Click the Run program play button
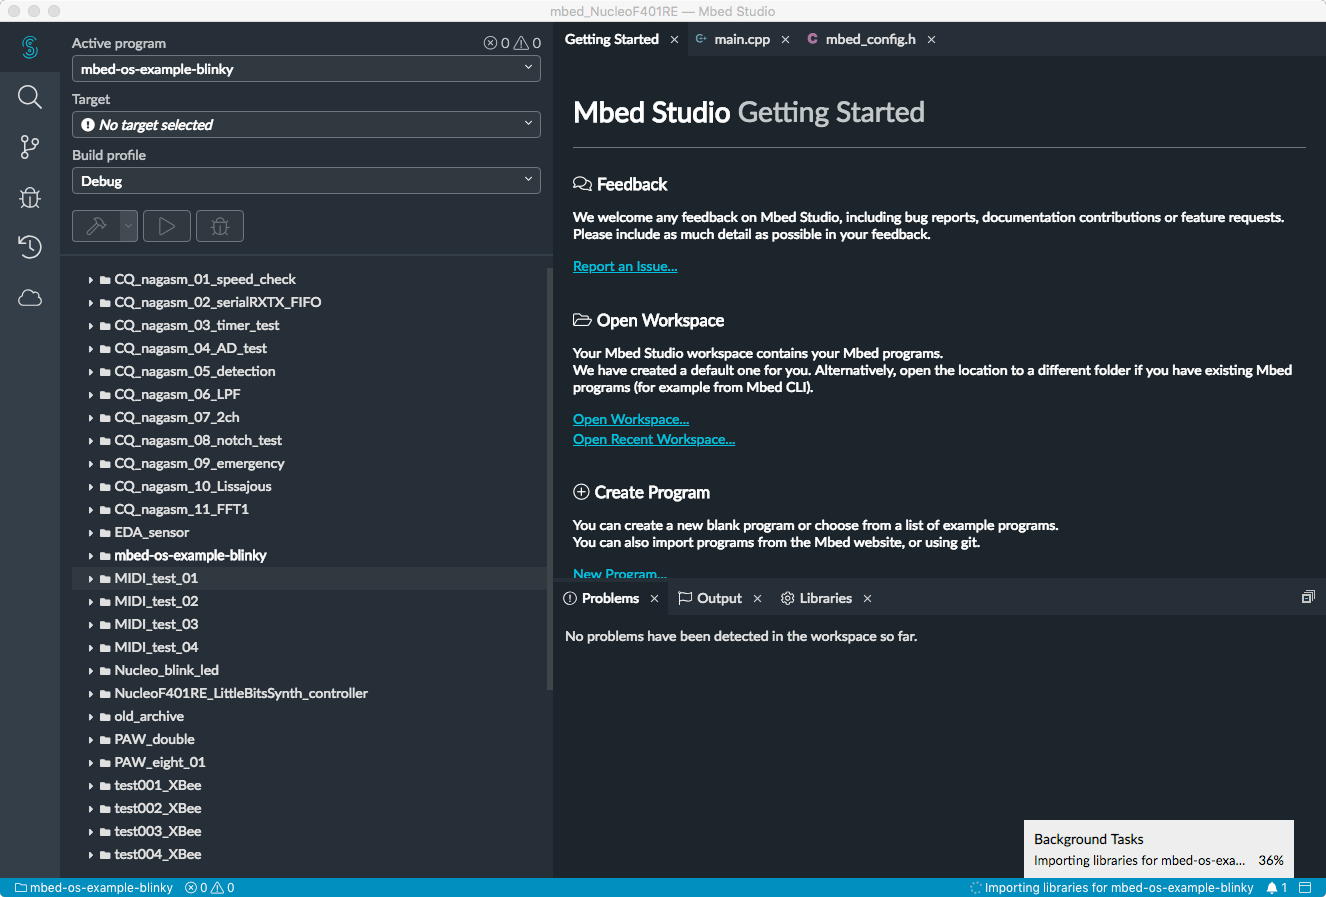 point(167,226)
